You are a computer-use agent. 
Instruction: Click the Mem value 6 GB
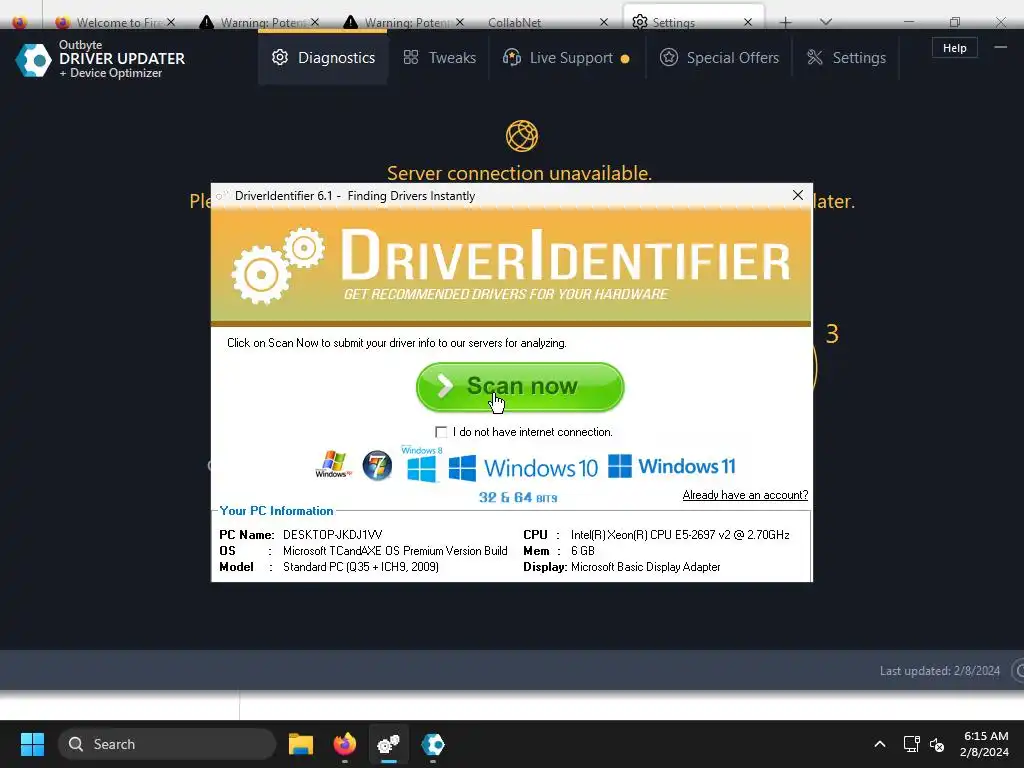(x=583, y=551)
